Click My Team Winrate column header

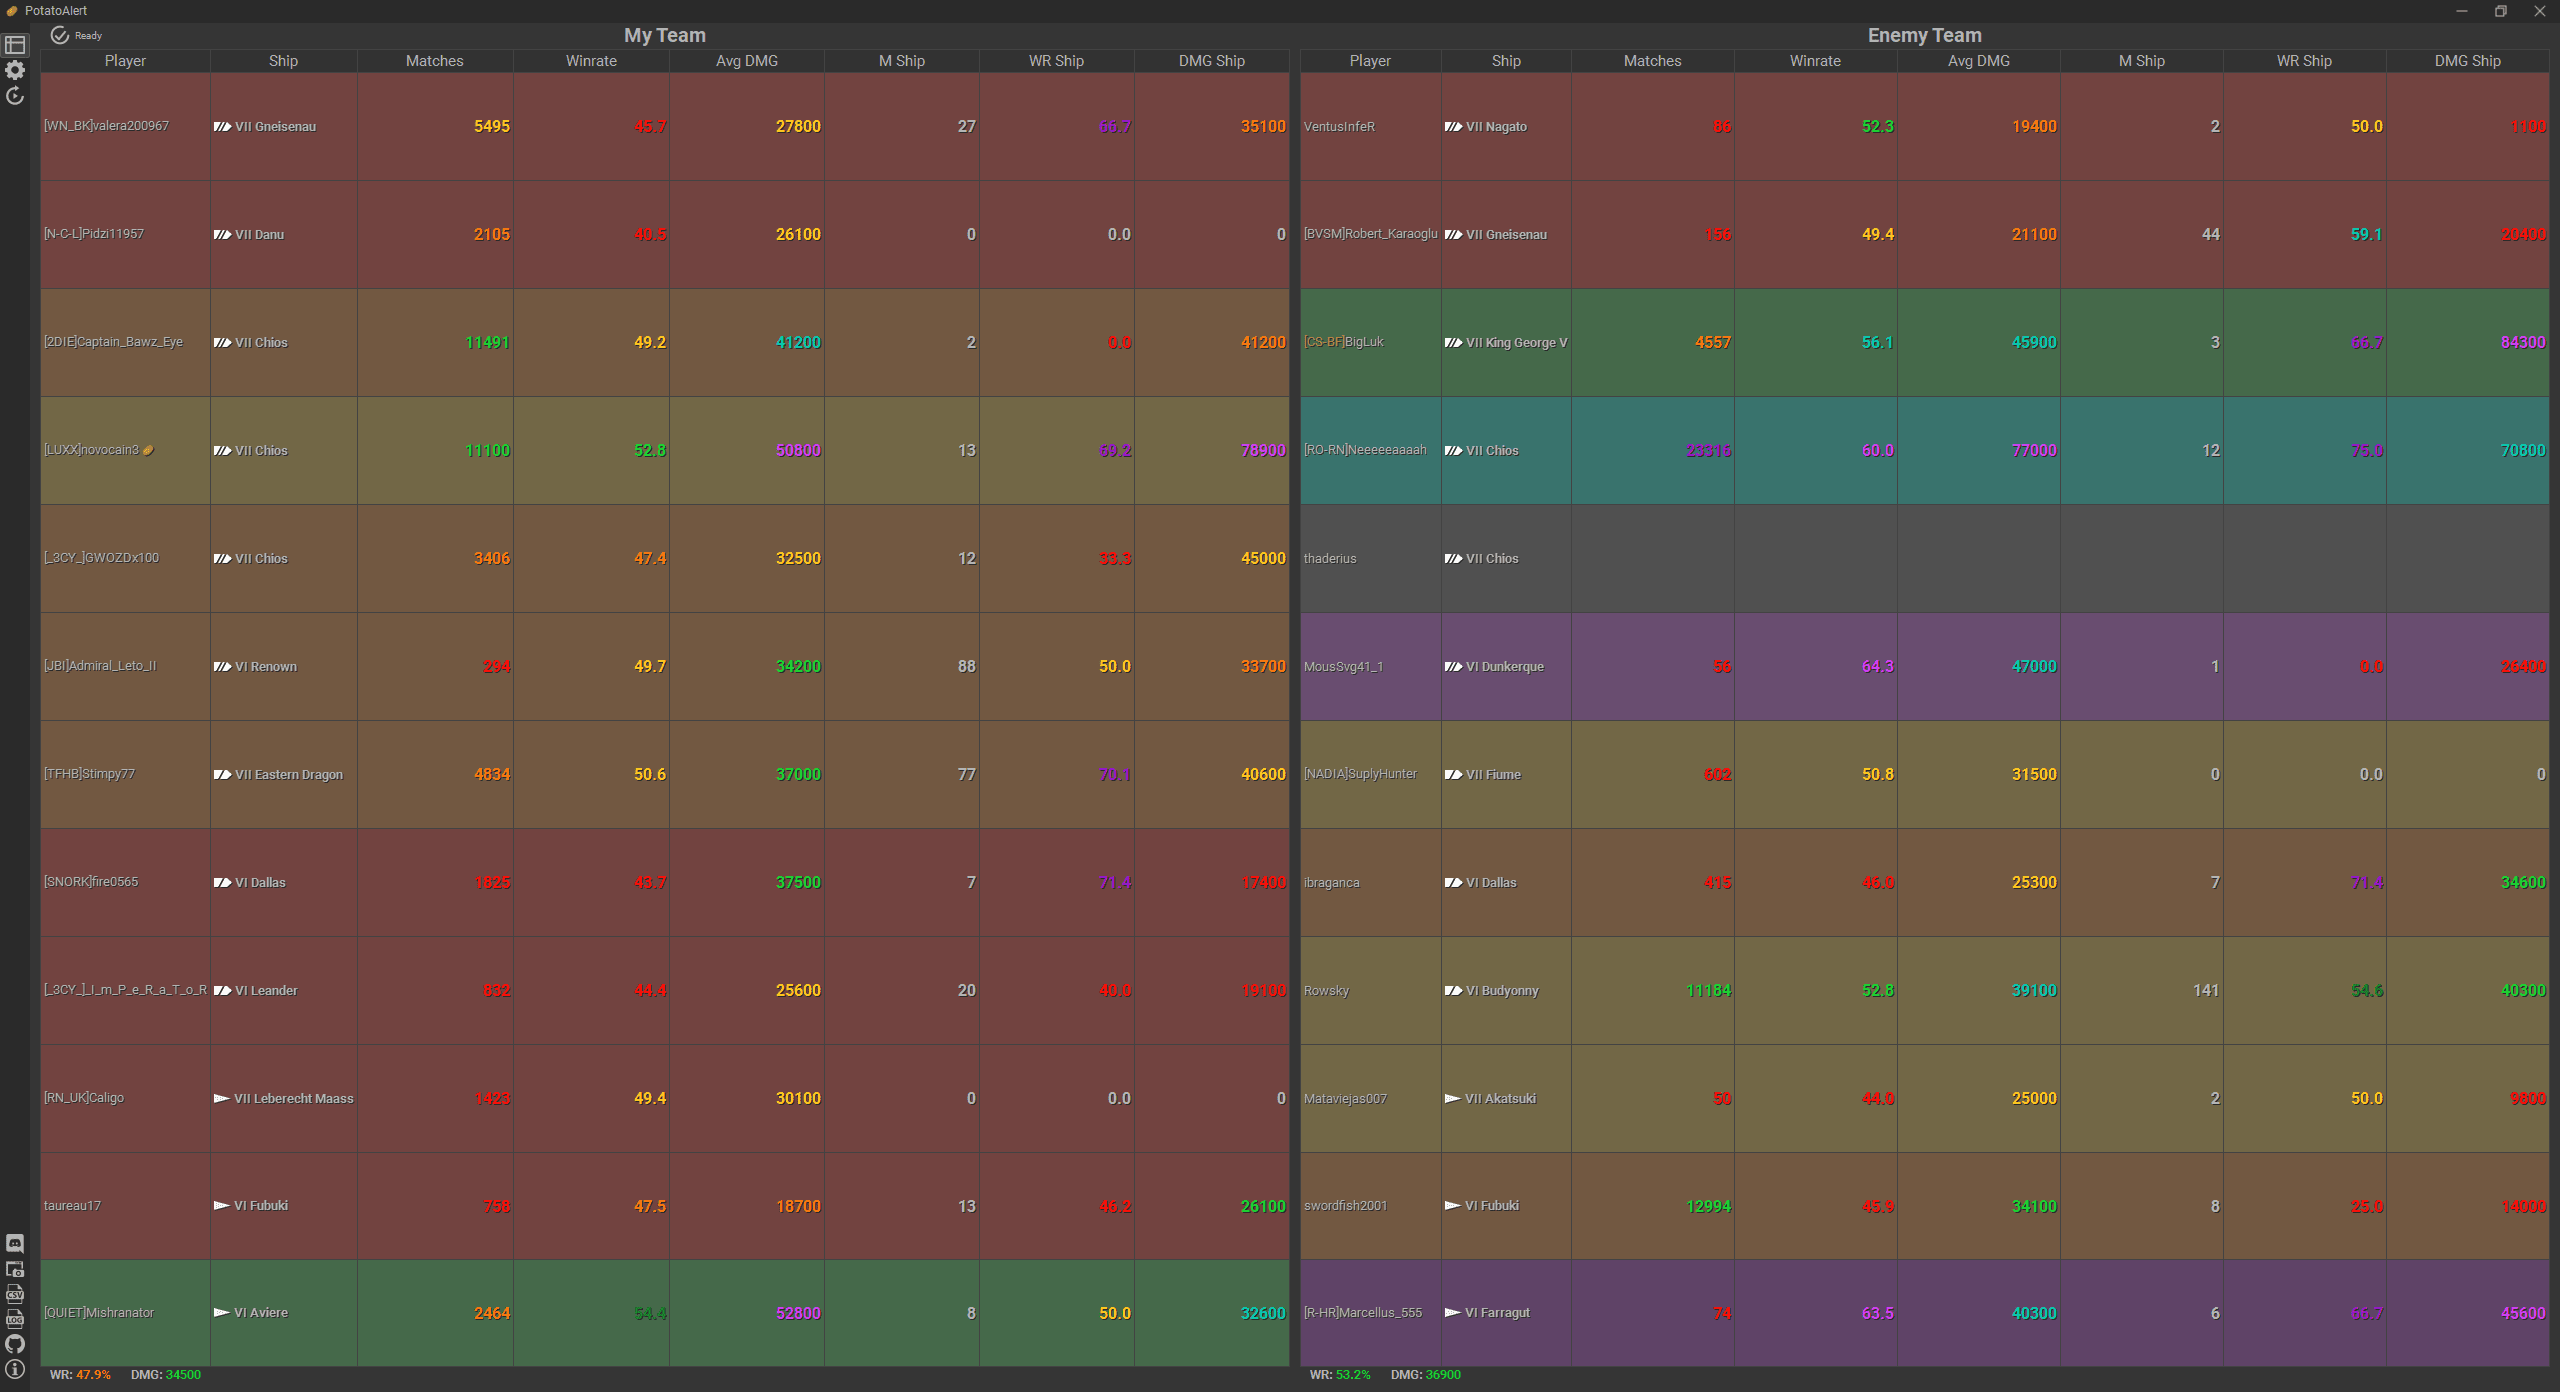[x=591, y=61]
